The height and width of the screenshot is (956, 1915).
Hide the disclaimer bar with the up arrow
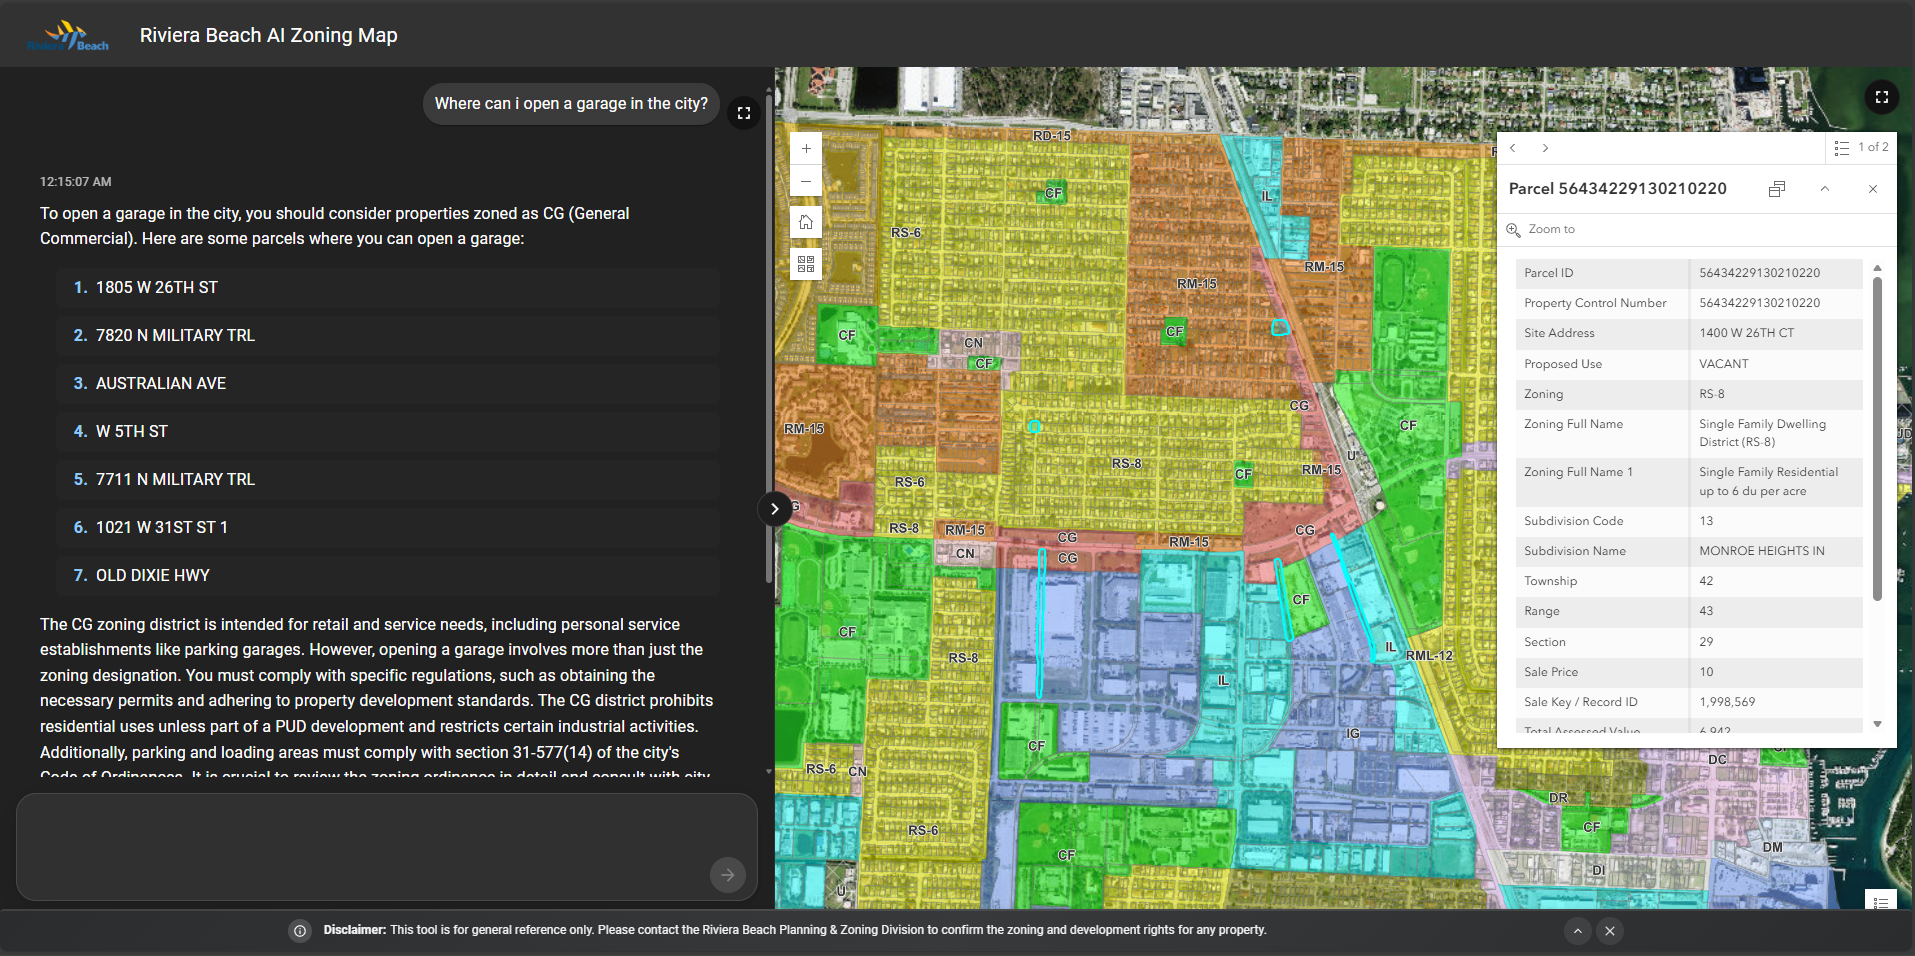coord(1578,931)
